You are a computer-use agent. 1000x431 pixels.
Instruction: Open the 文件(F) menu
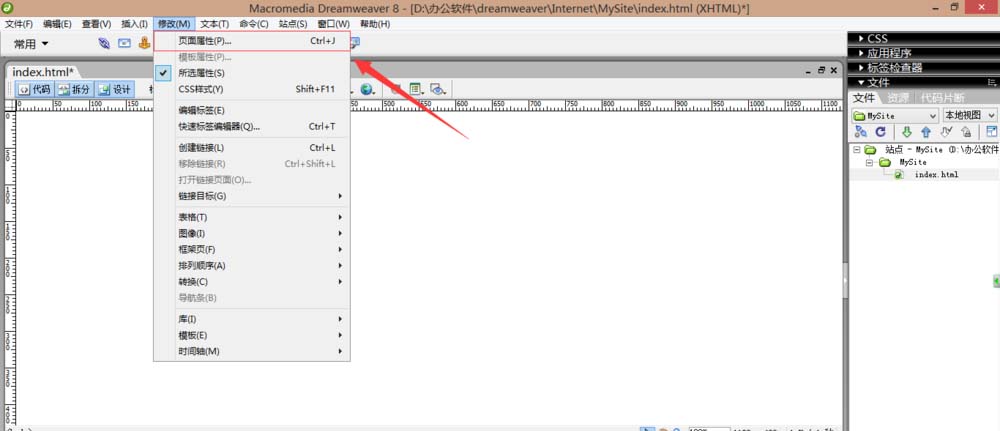coord(19,24)
